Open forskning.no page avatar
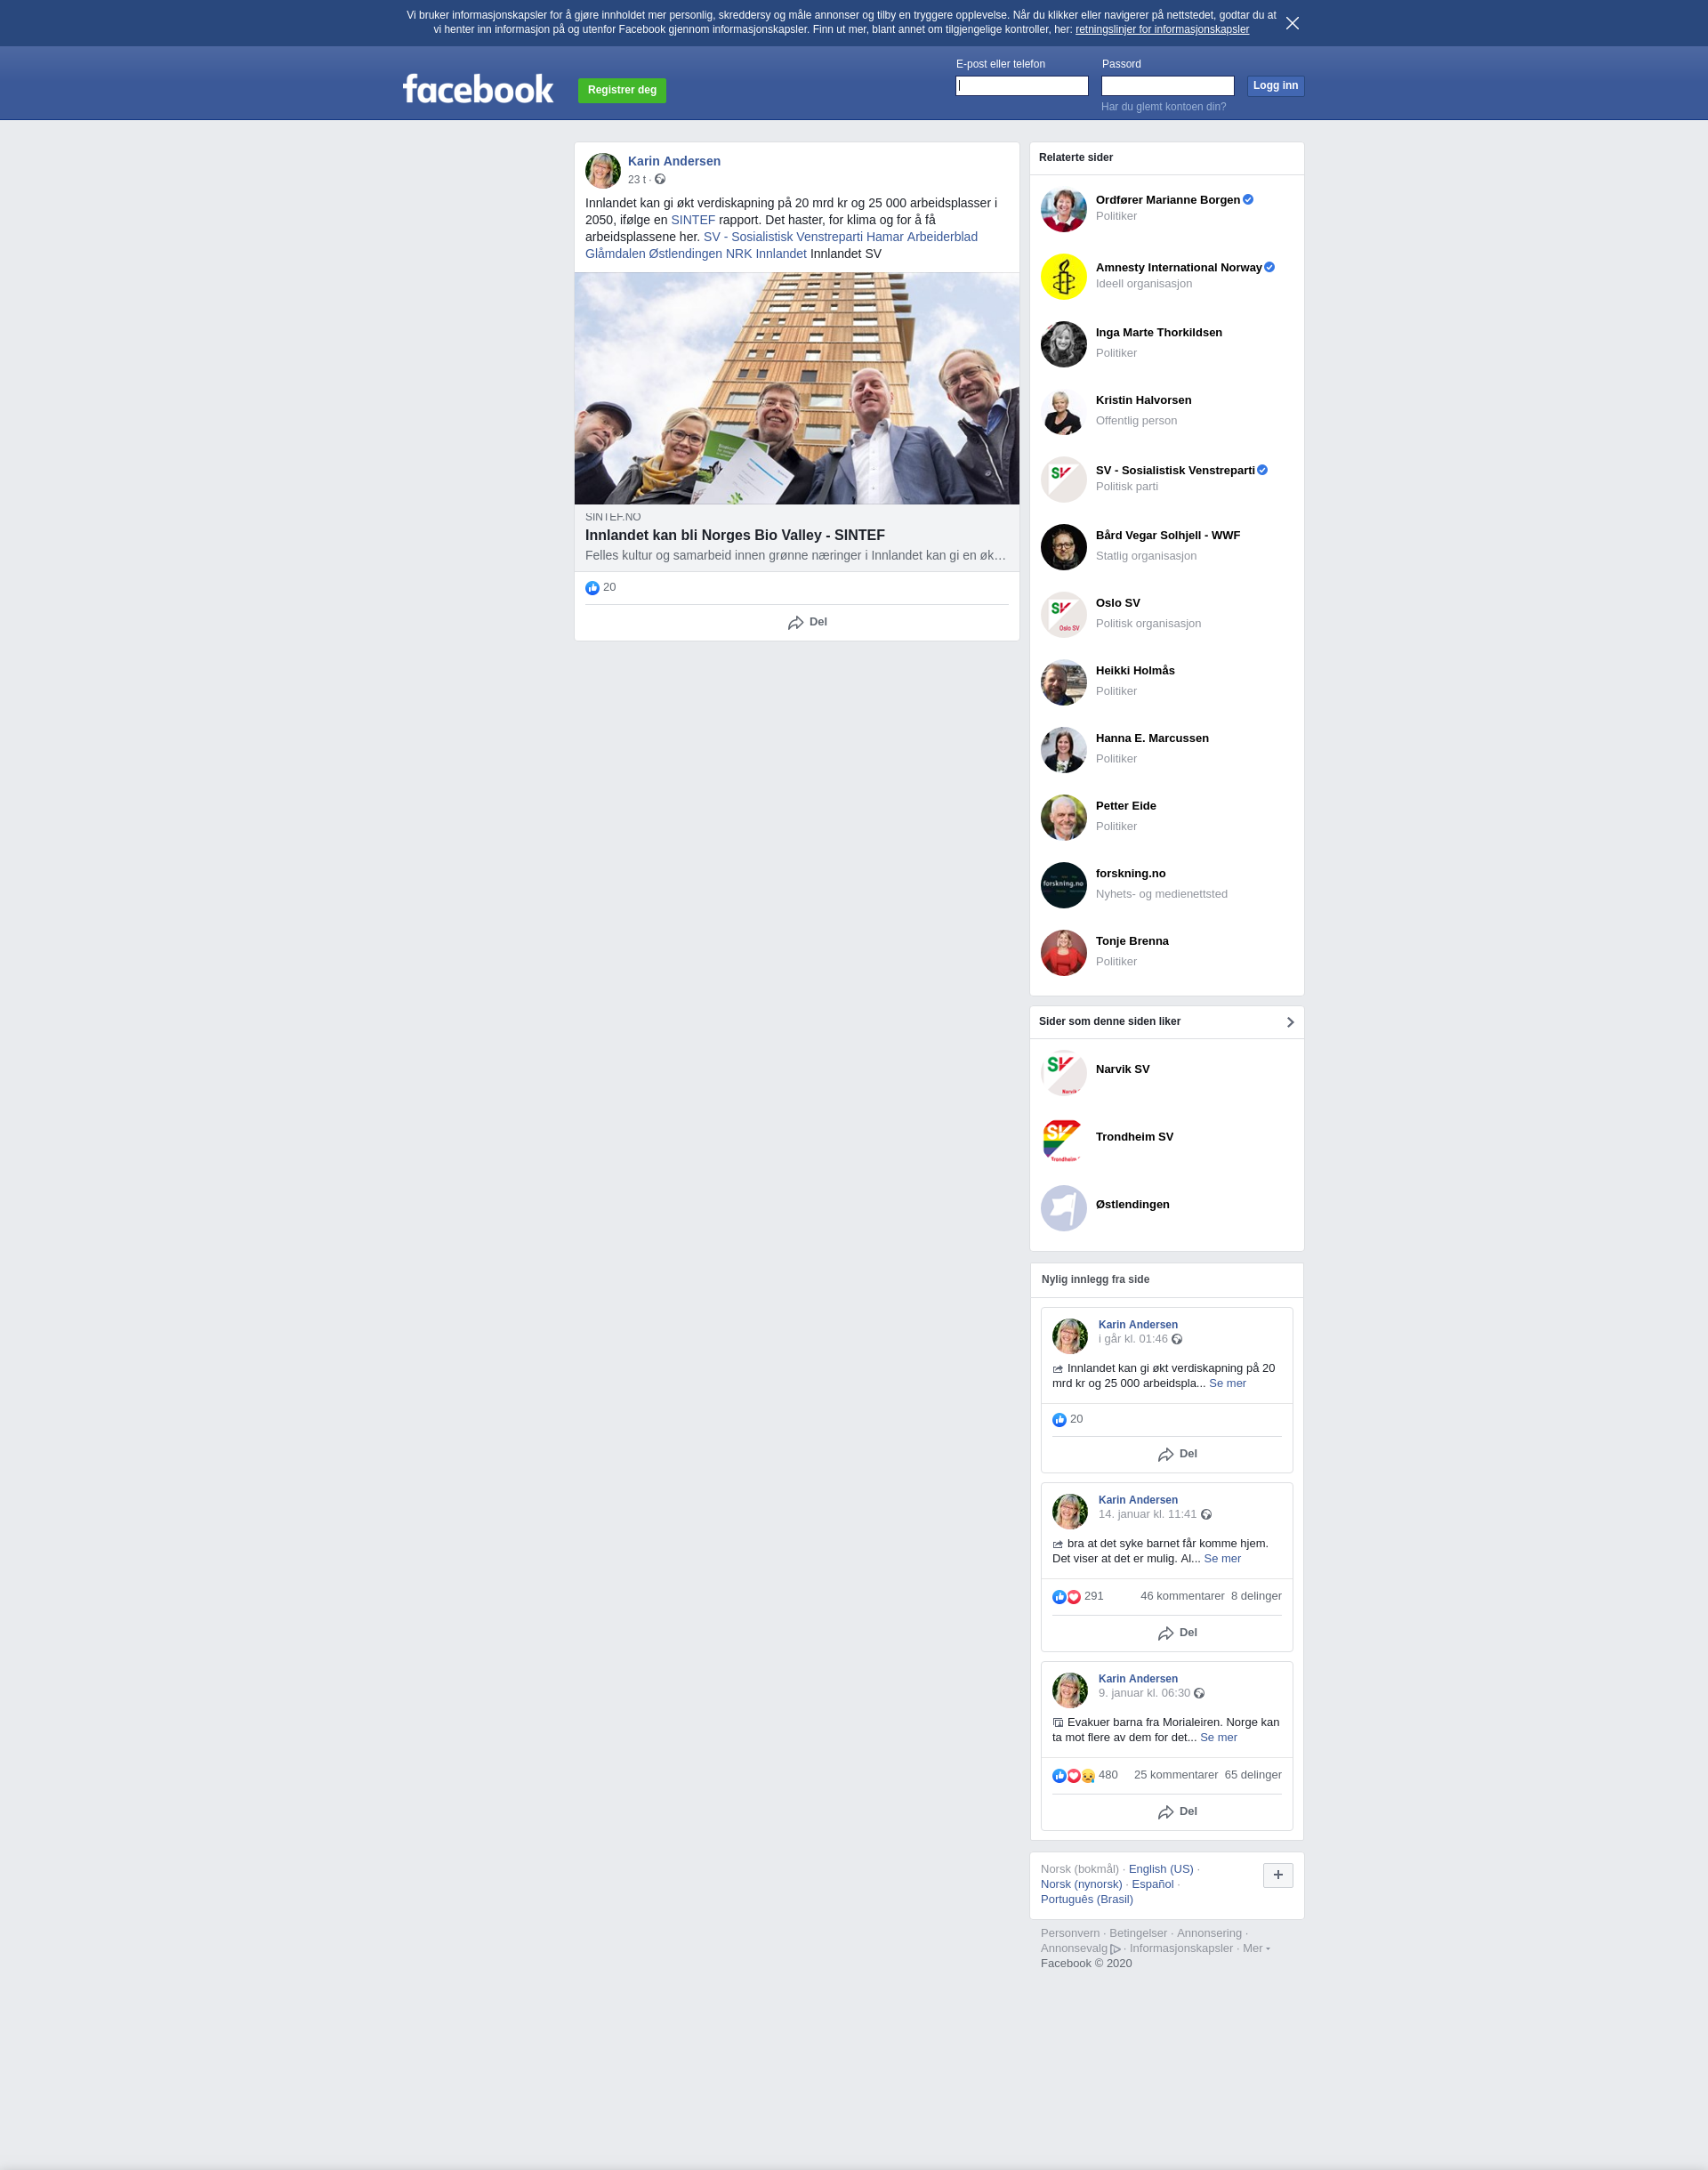 [x=1063, y=885]
